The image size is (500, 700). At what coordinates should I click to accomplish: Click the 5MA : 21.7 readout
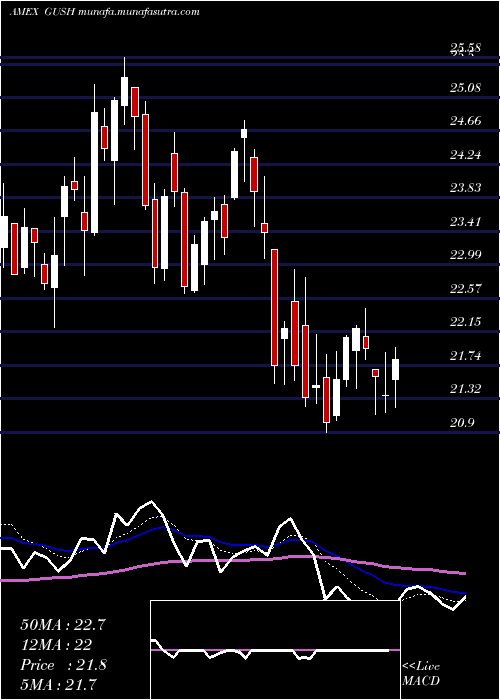(x=59, y=684)
